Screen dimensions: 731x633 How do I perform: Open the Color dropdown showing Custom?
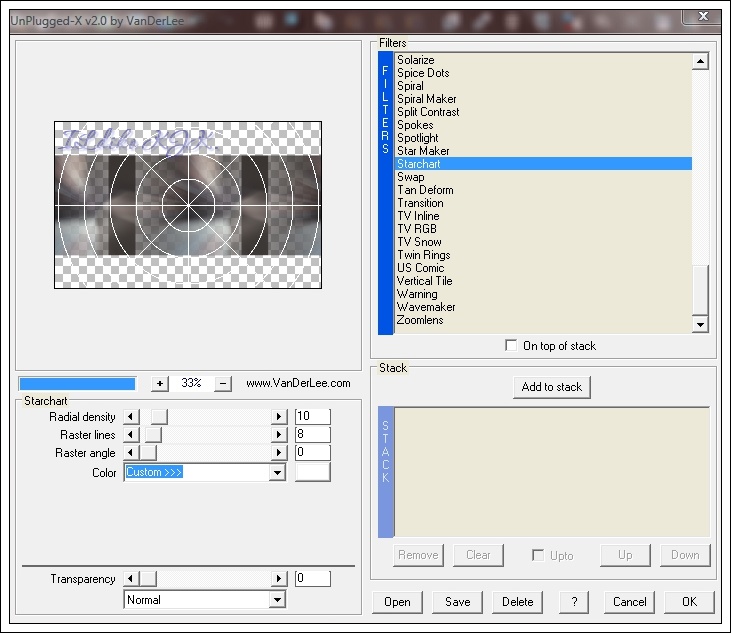277,473
